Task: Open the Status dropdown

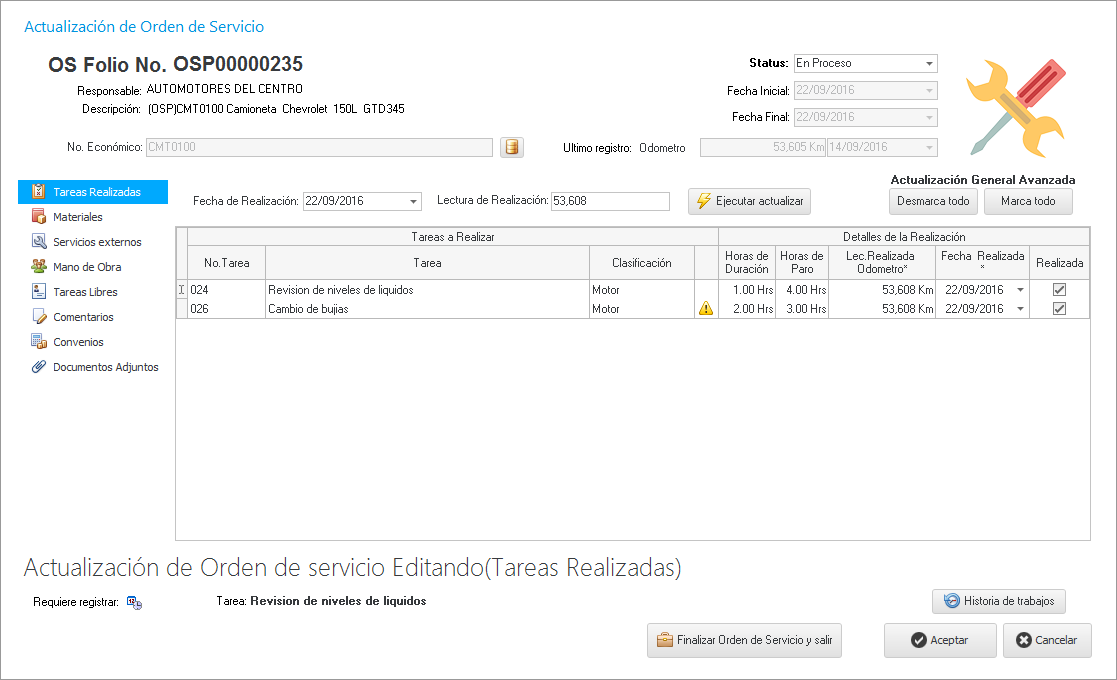Action: point(929,63)
